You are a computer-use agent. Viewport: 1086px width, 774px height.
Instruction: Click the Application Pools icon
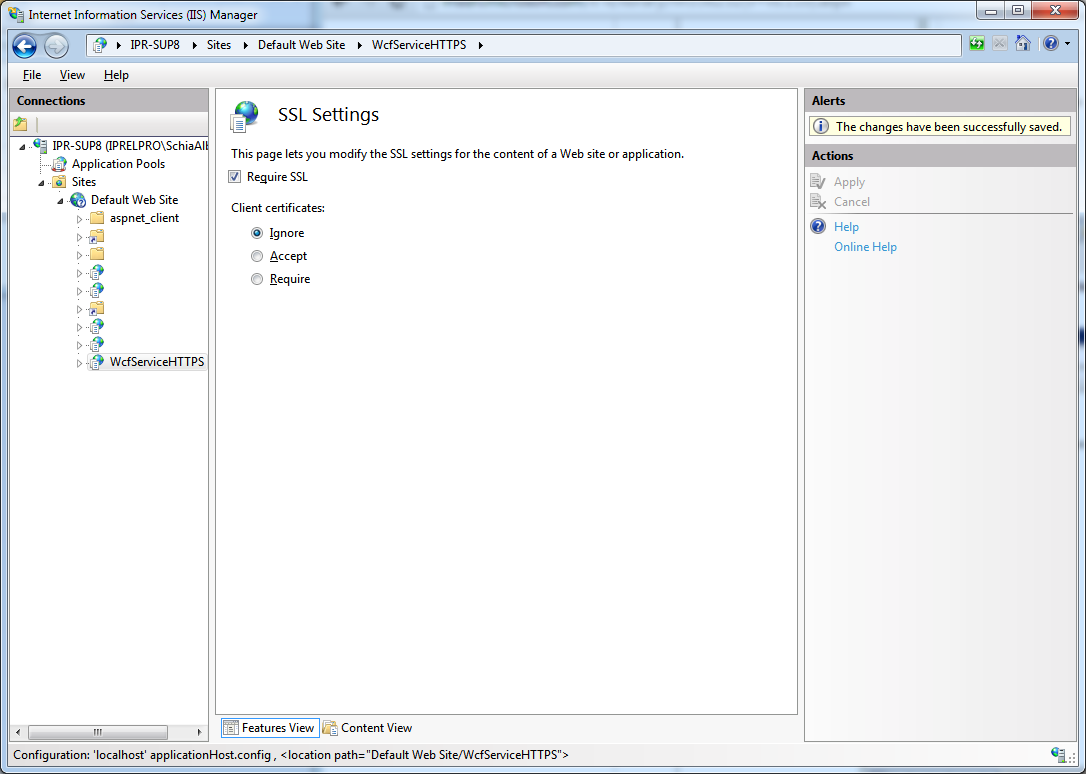(x=60, y=164)
